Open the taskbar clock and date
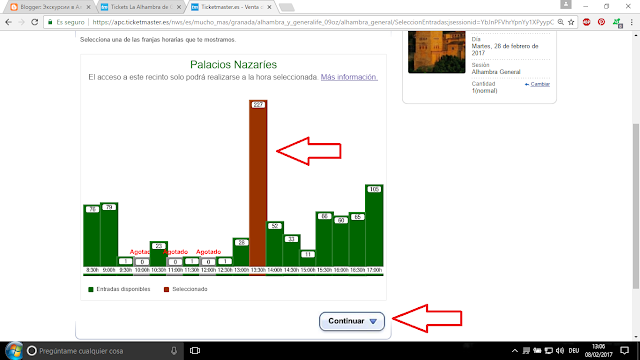 coord(598,351)
